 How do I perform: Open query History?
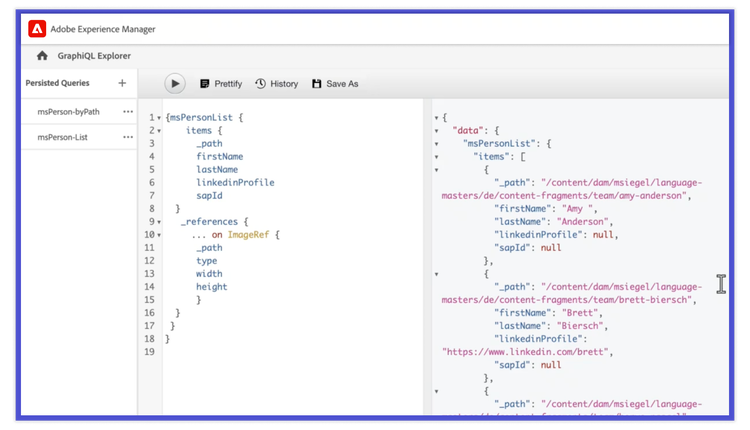point(277,84)
